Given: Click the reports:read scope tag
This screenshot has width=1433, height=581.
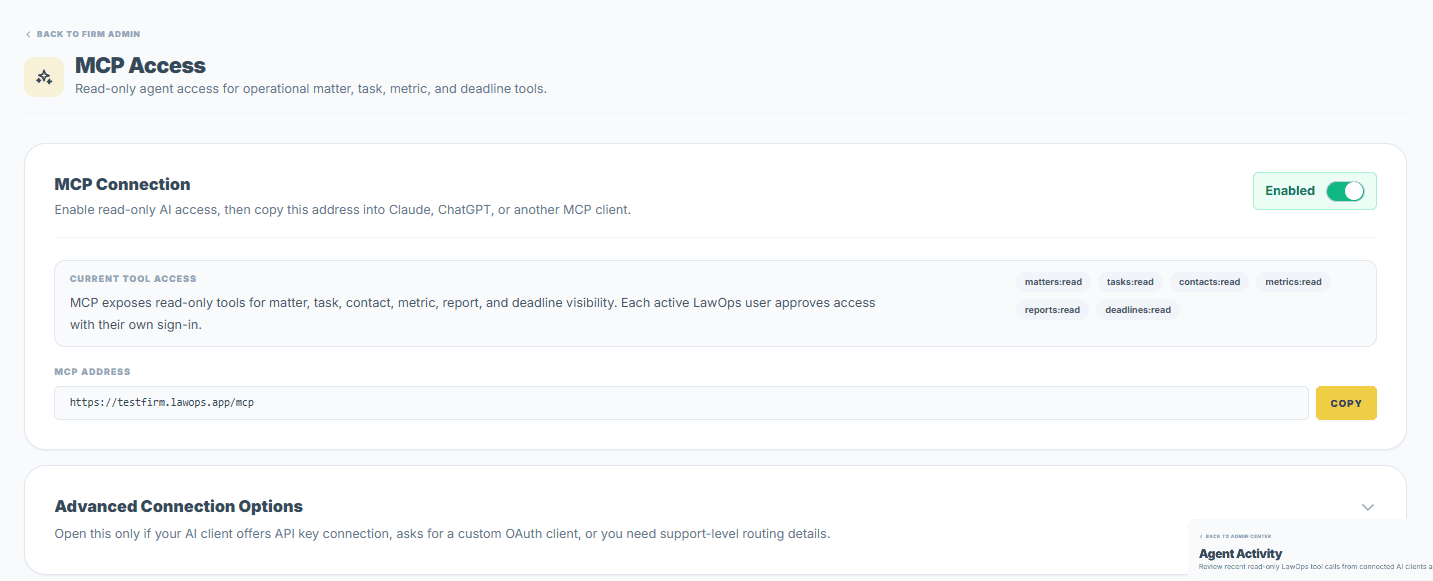Looking at the screenshot, I should 1052,310.
